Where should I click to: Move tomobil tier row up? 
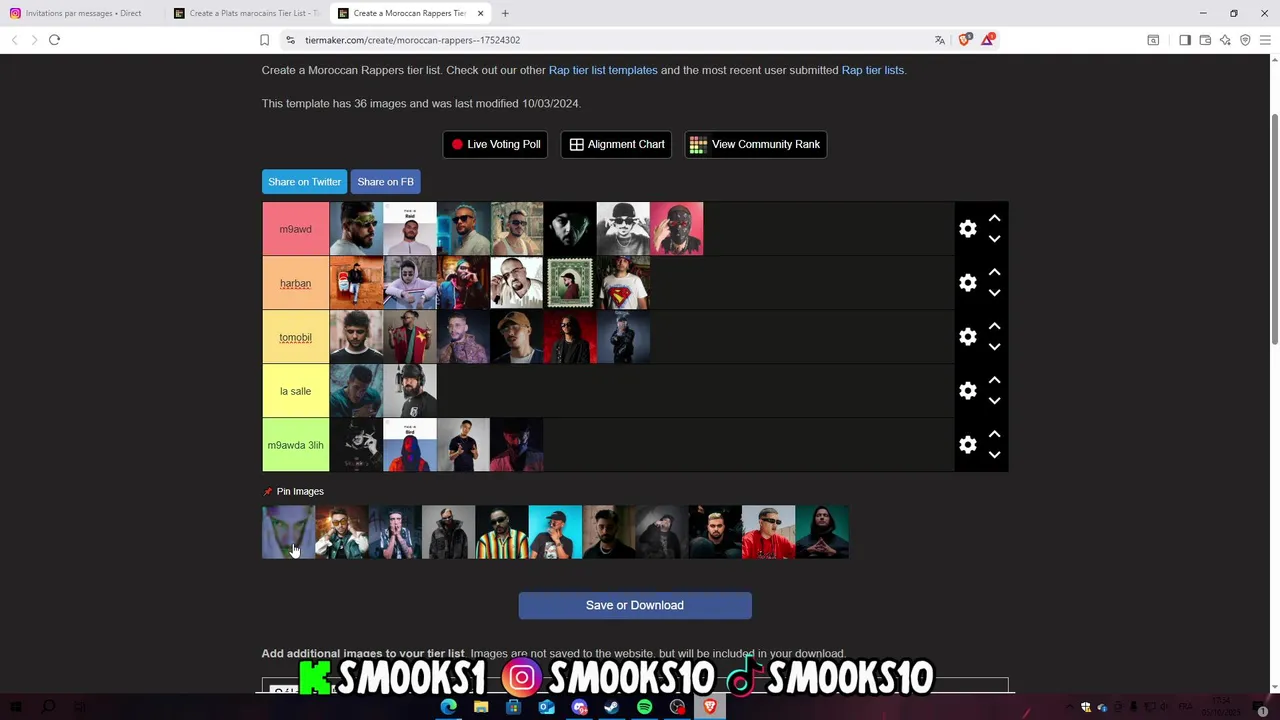(x=994, y=326)
